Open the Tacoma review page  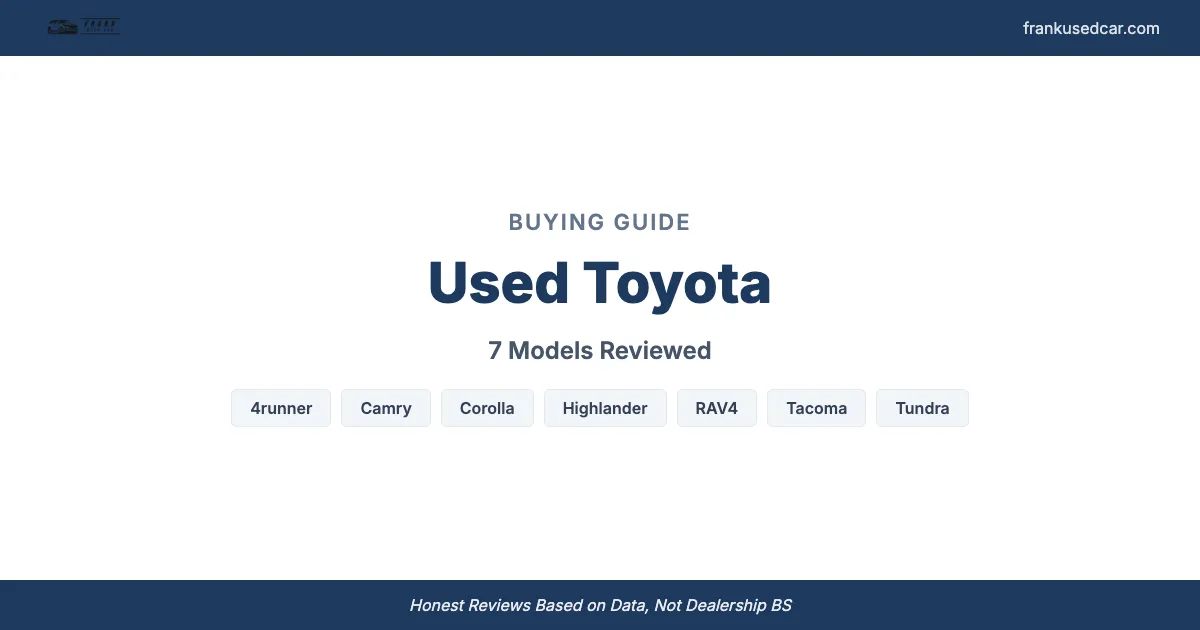[816, 408]
